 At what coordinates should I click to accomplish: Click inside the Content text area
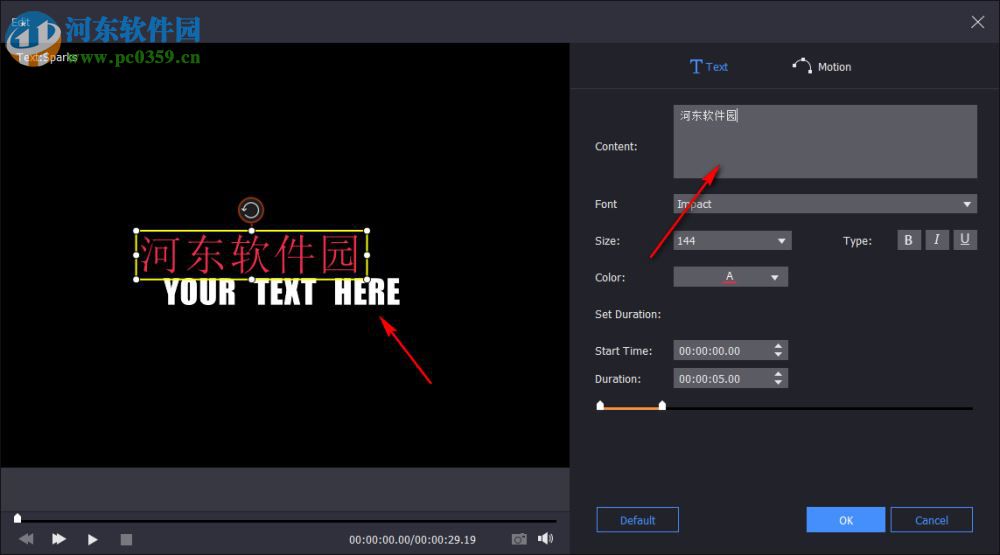[x=825, y=142]
